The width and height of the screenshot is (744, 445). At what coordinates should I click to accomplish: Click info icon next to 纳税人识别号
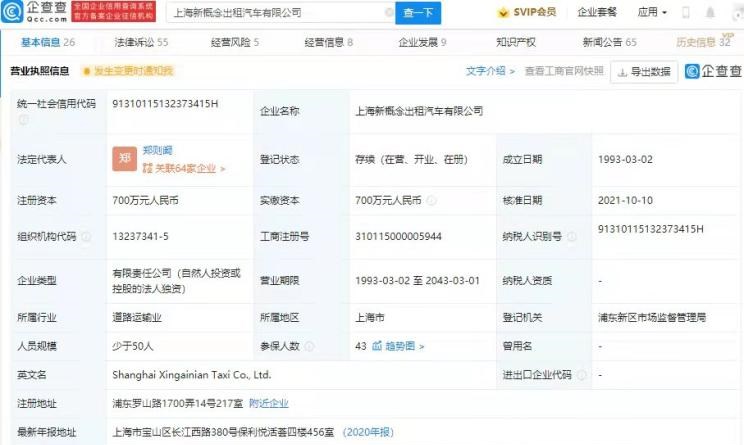[x=572, y=236]
